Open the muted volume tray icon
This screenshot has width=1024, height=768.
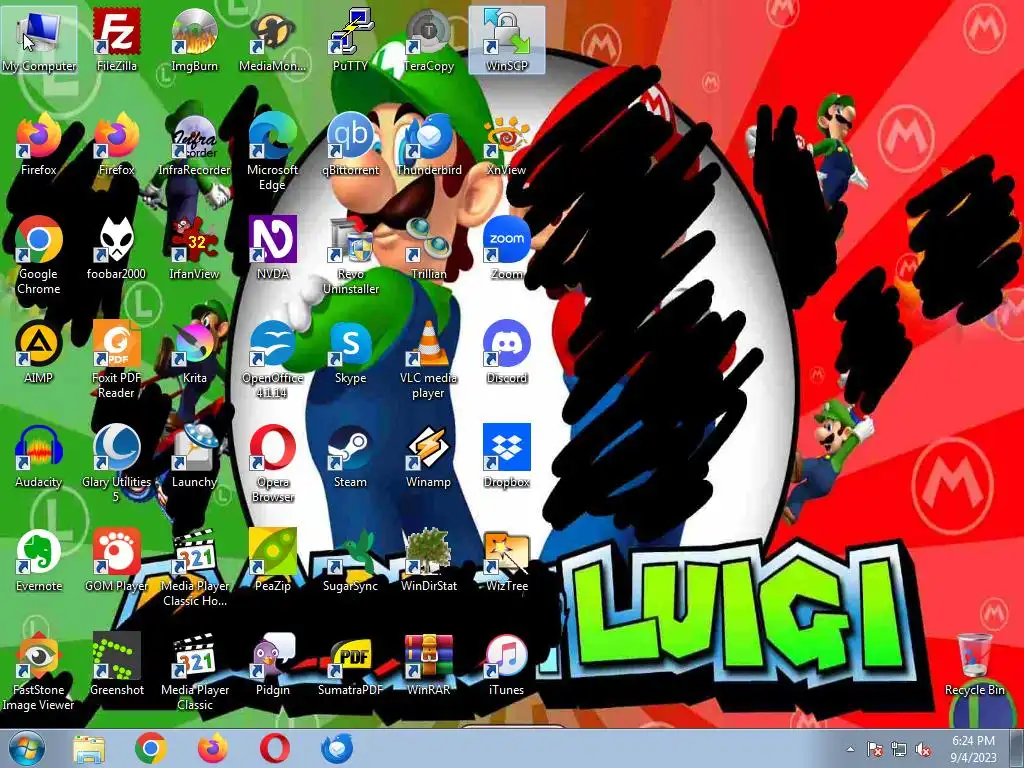click(923, 749)
